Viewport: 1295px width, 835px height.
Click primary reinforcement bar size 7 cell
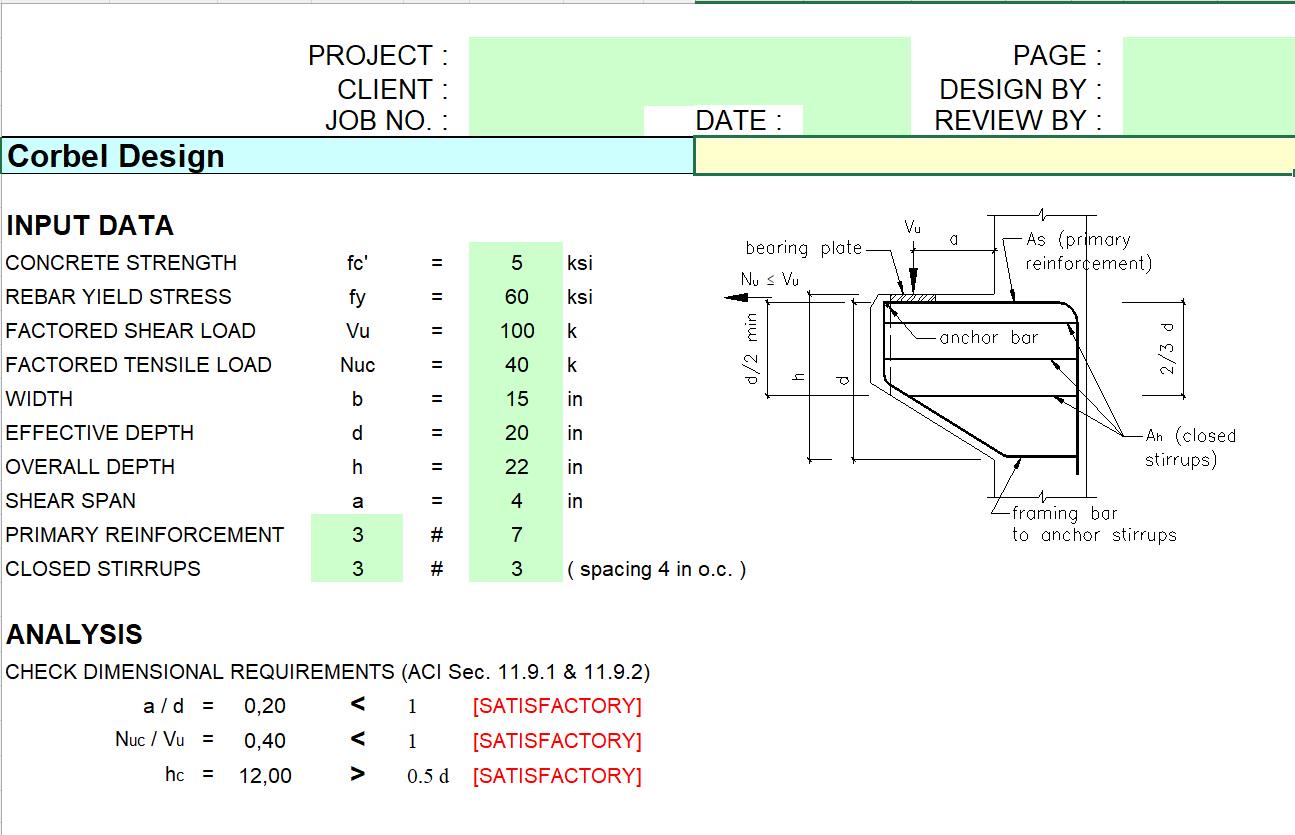point(516,535)
